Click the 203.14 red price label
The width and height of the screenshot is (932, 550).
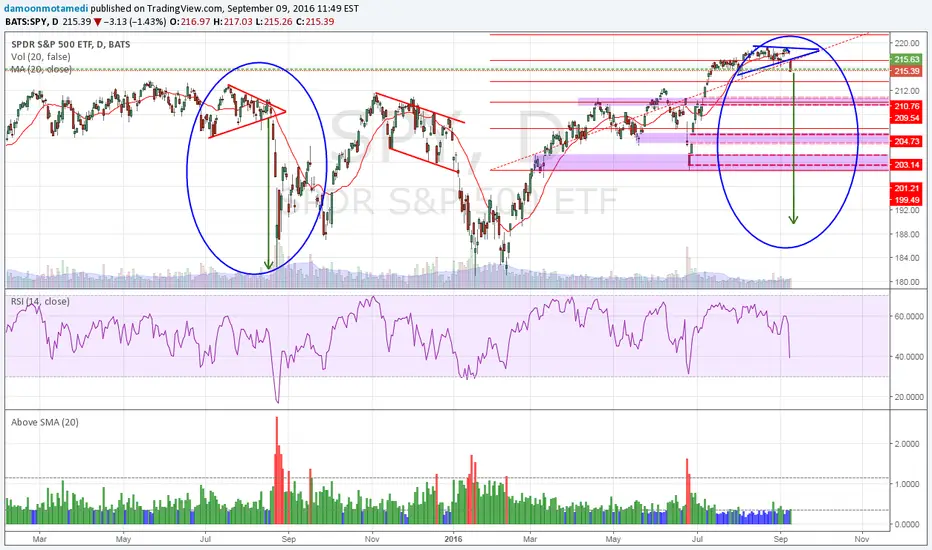pyautogui.click(x=906, y=165)
